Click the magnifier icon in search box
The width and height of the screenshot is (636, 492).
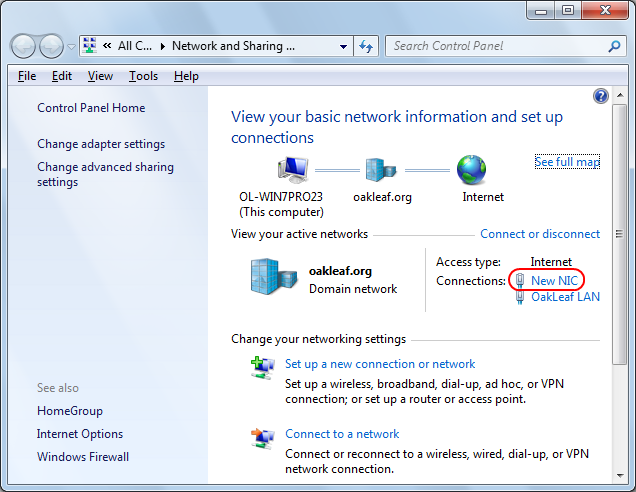click(615, 46)
